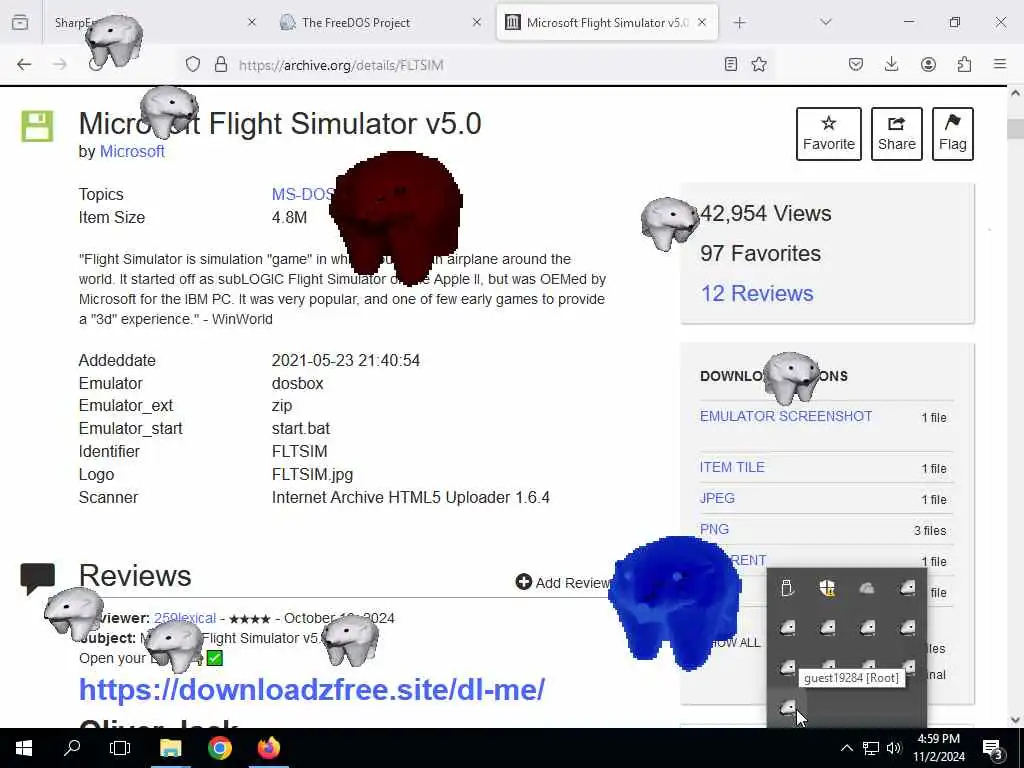The height and width of the screenshot is (768, 1024).
Task: Open the Firefox View icon beside tabs
Action: (20, 22)
